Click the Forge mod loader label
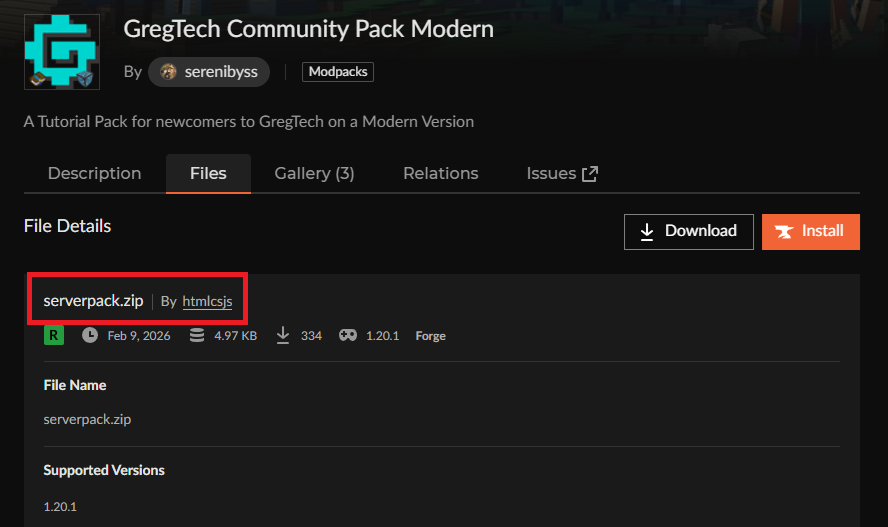Viewport: 888px width, 527px height. (430, 336)
